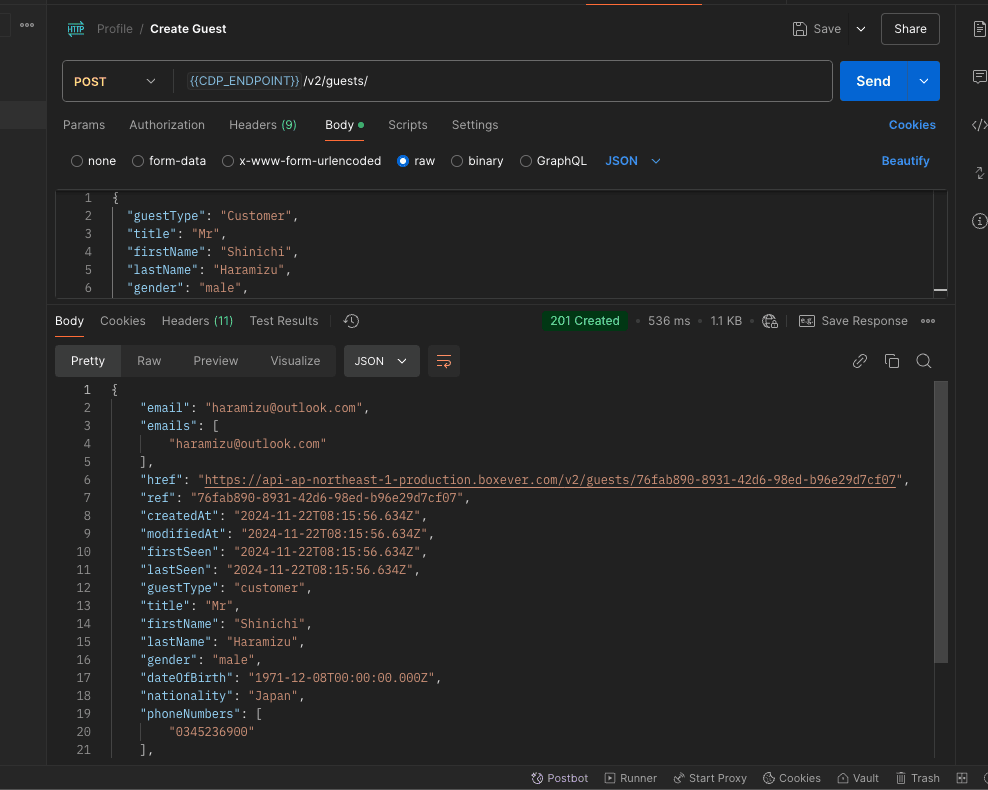Open the Test Results tab
Image resolution: width=988 pixels, height=790 pixels.
pos(284,321)
